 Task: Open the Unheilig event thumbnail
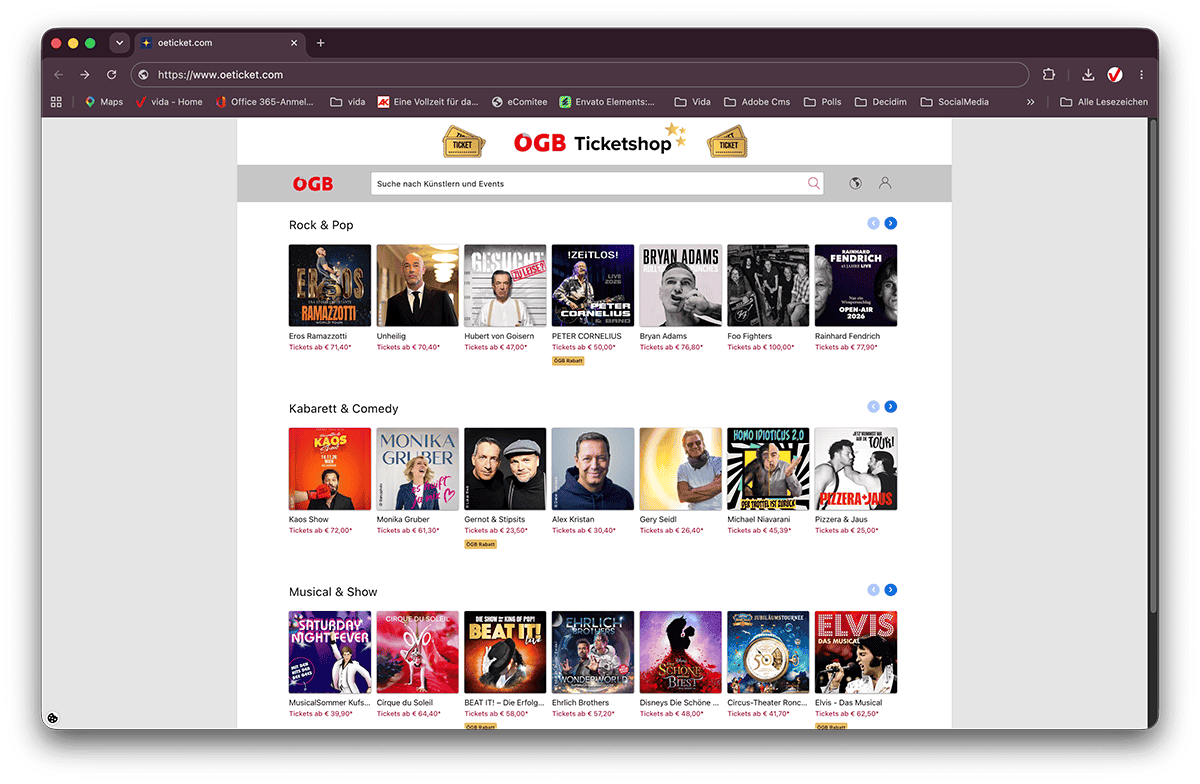(x=417, y=285)
